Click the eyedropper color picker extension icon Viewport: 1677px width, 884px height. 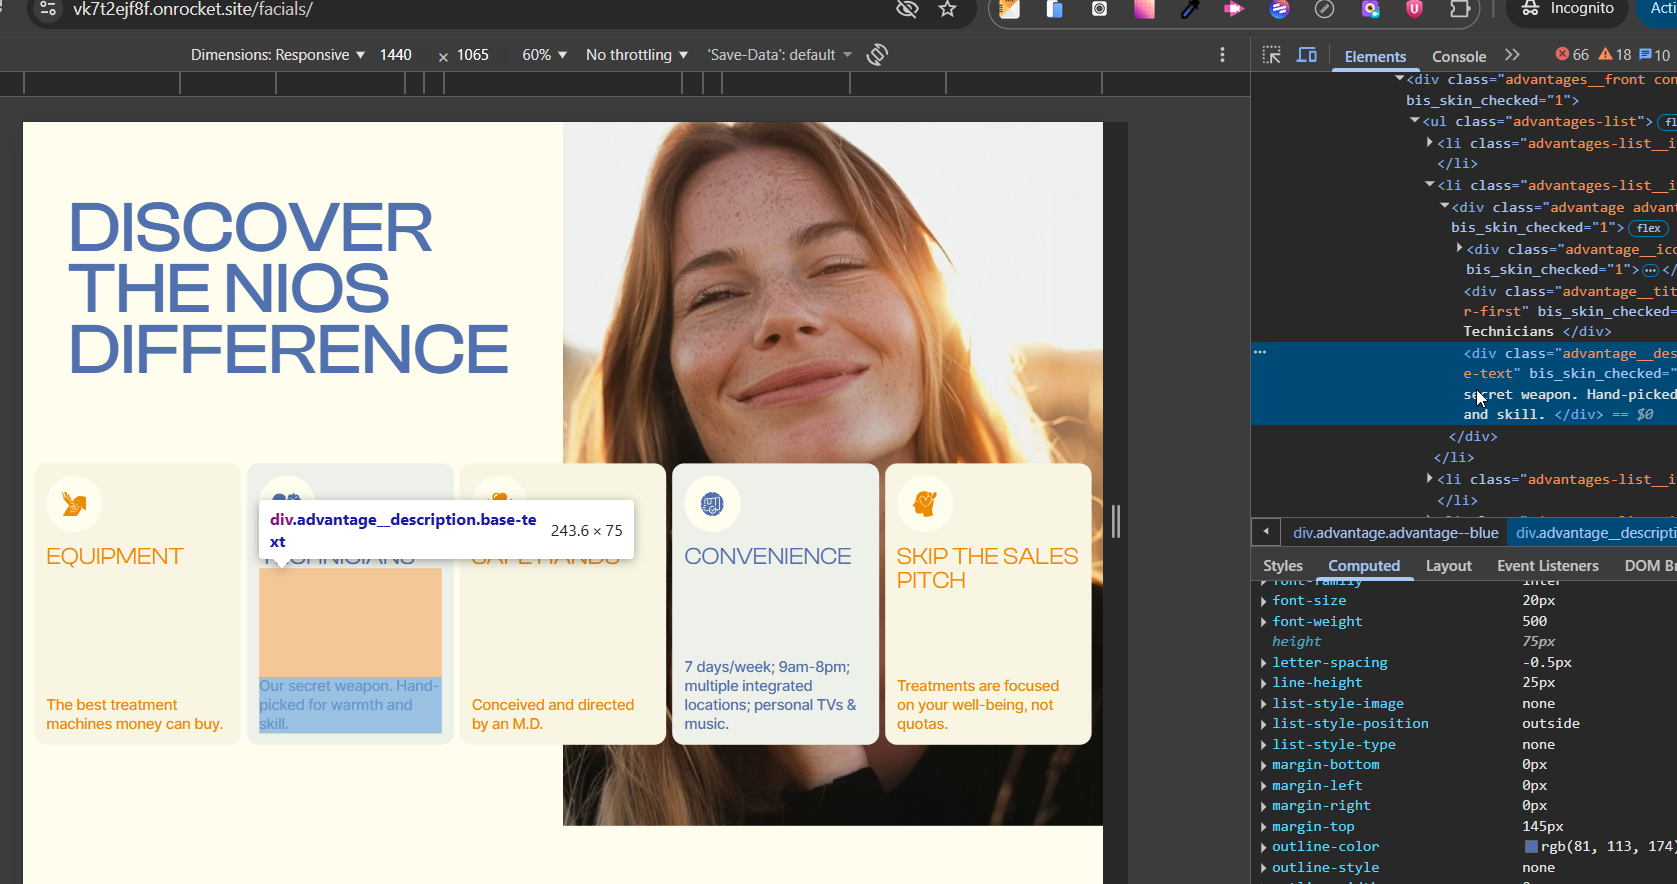(x=1189, y=10)
